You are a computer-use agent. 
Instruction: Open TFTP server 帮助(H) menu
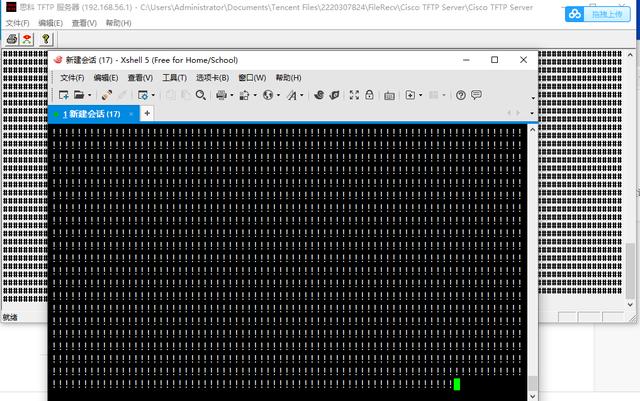[x=118, y=23]
